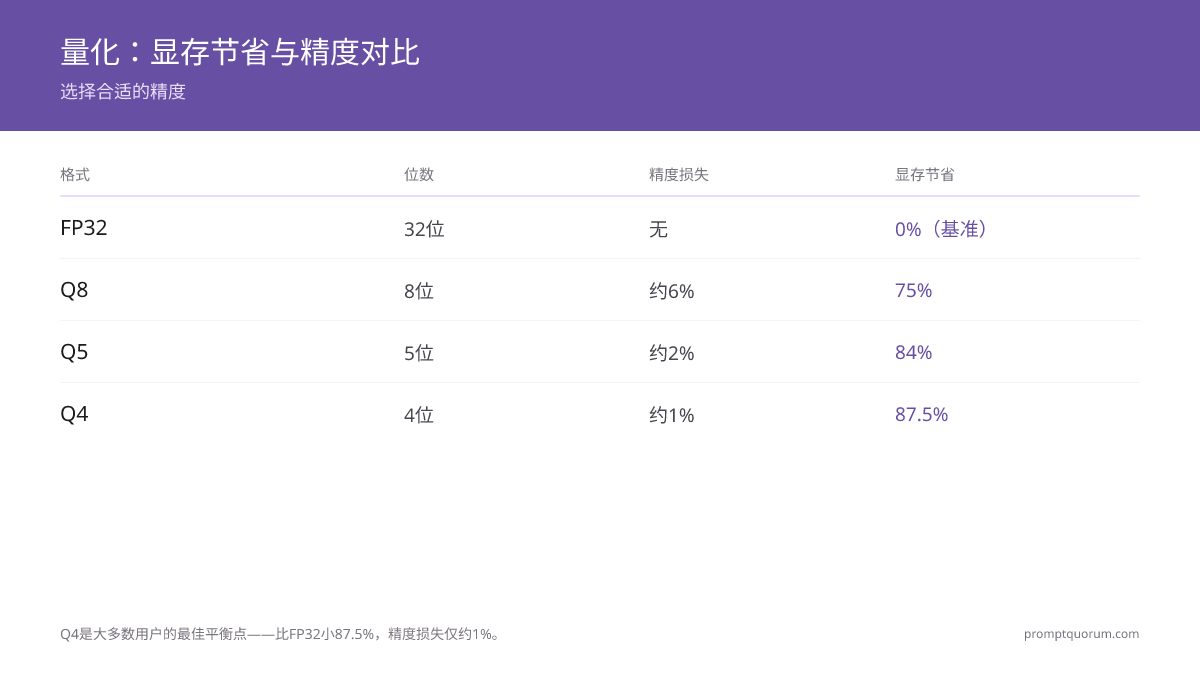The width and height of the screenshot is (1200, 675).
Task: Select the Q8 format cell
Action: (x=74, y=290)
